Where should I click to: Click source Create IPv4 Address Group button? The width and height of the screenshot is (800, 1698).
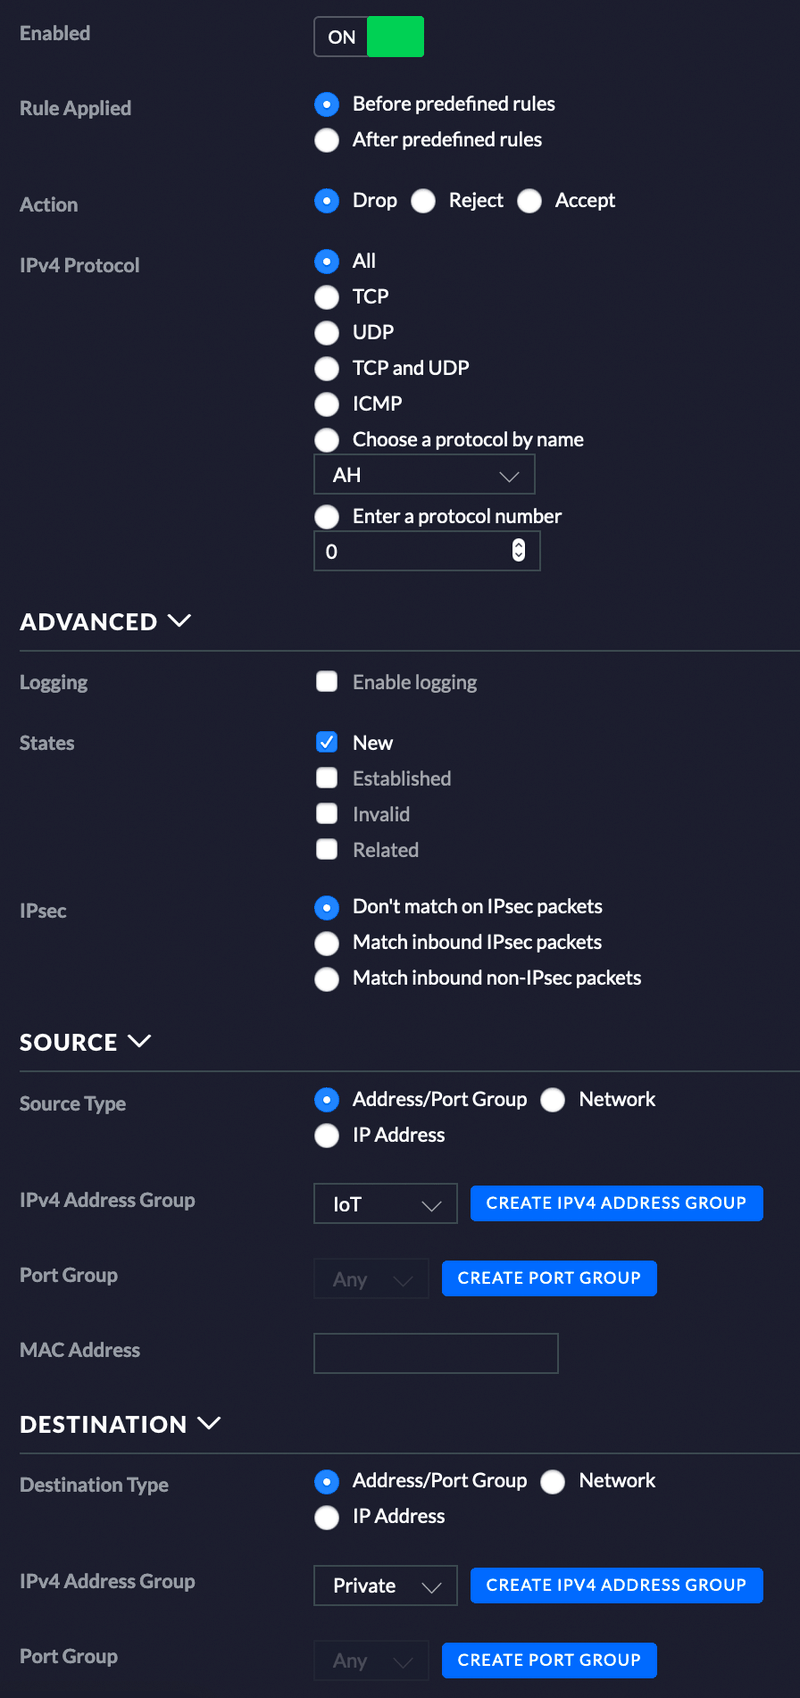616,1203
